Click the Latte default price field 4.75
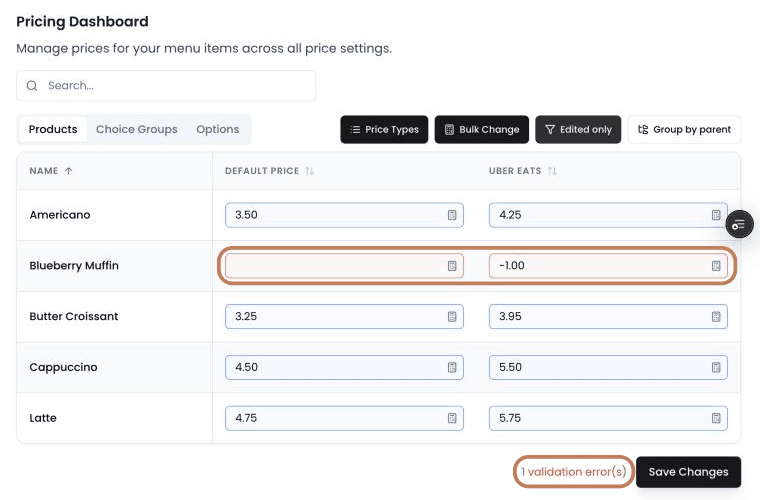This screenshot has width=760, height=500. click(344, 418)
